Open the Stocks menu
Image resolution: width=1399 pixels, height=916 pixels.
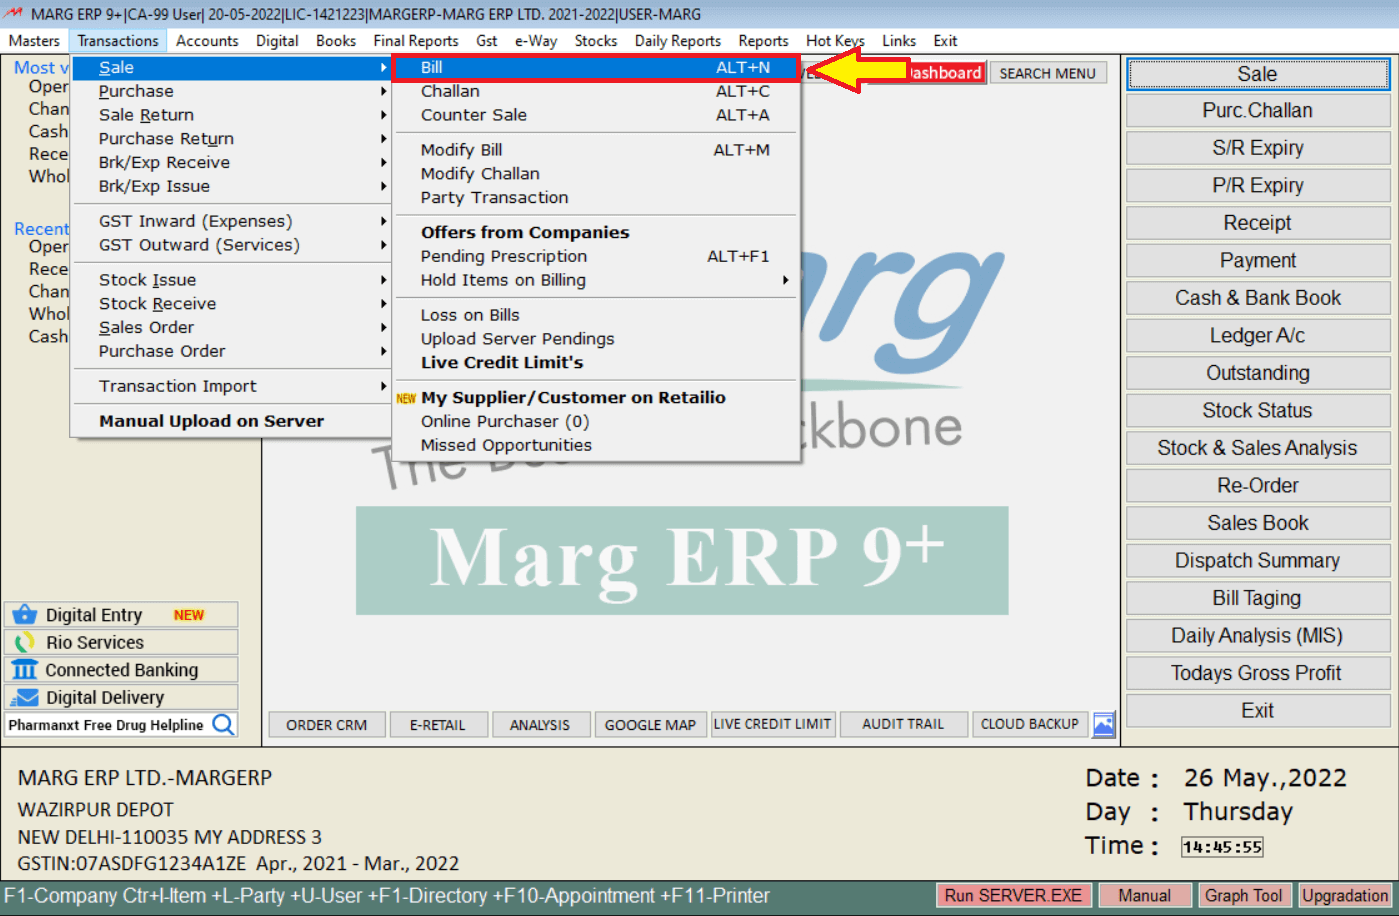[x=596, y=41]
